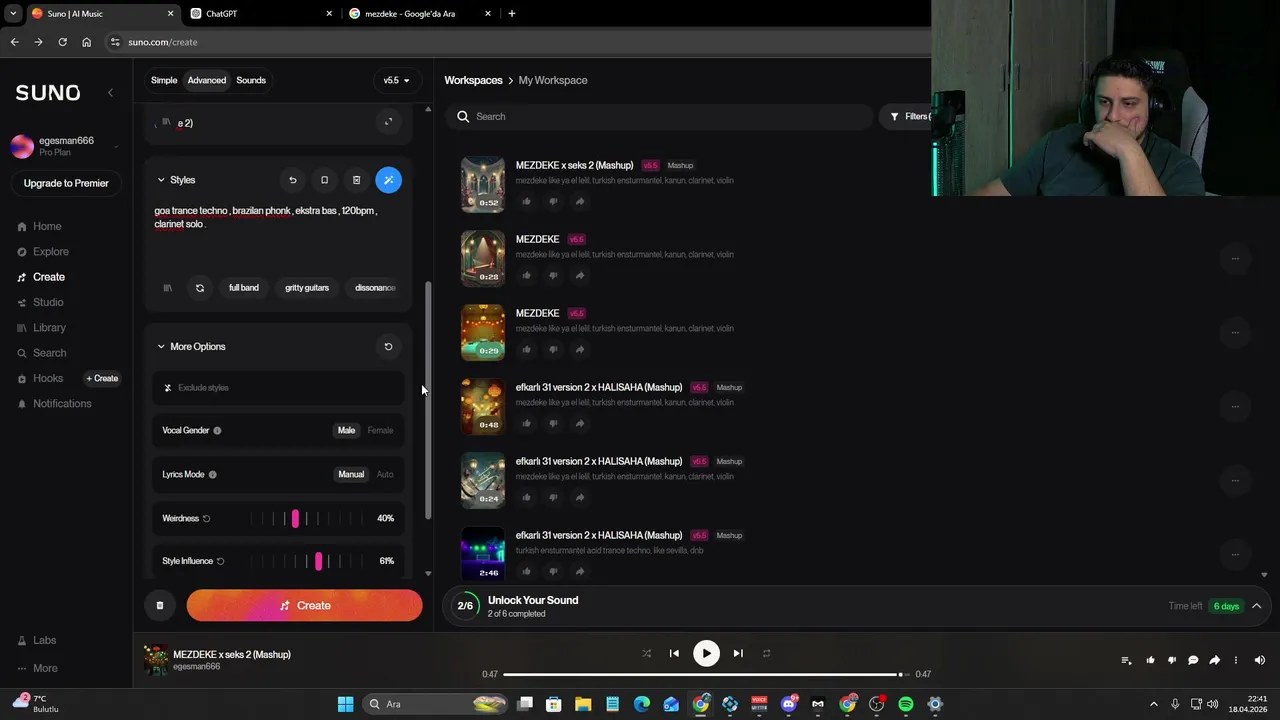Skip to next track in player
This screenshot has height=720, width=1280.
pos(738,653)
